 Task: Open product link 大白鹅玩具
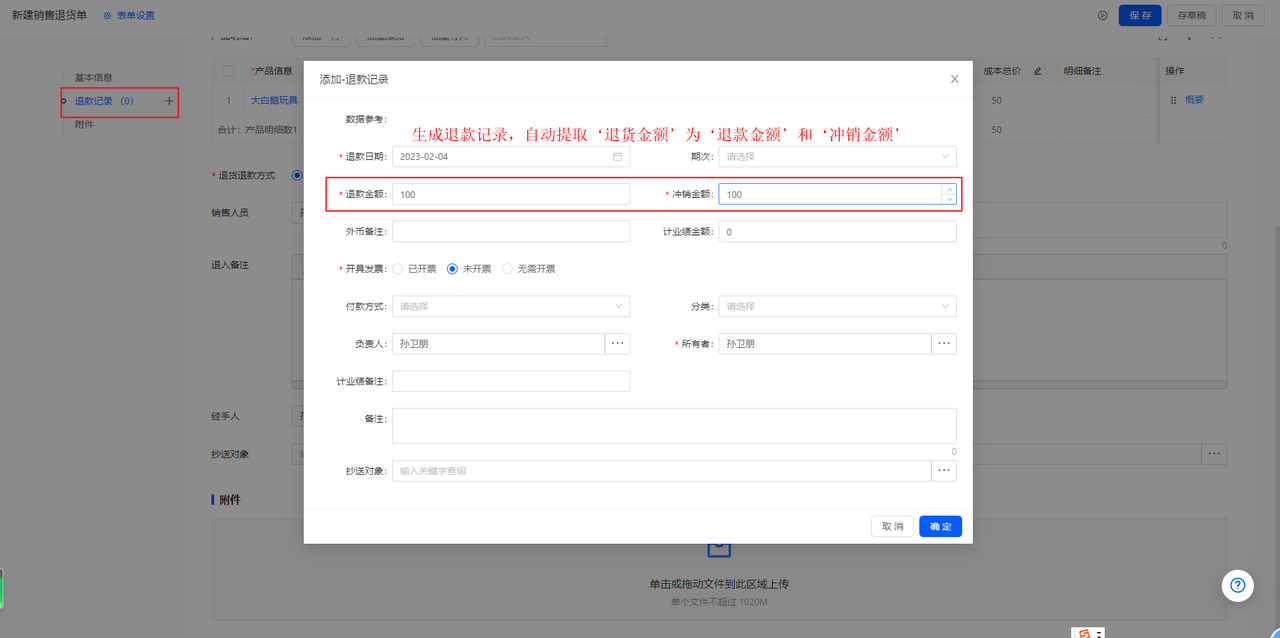pyautogui.click(x=274, y=100)
